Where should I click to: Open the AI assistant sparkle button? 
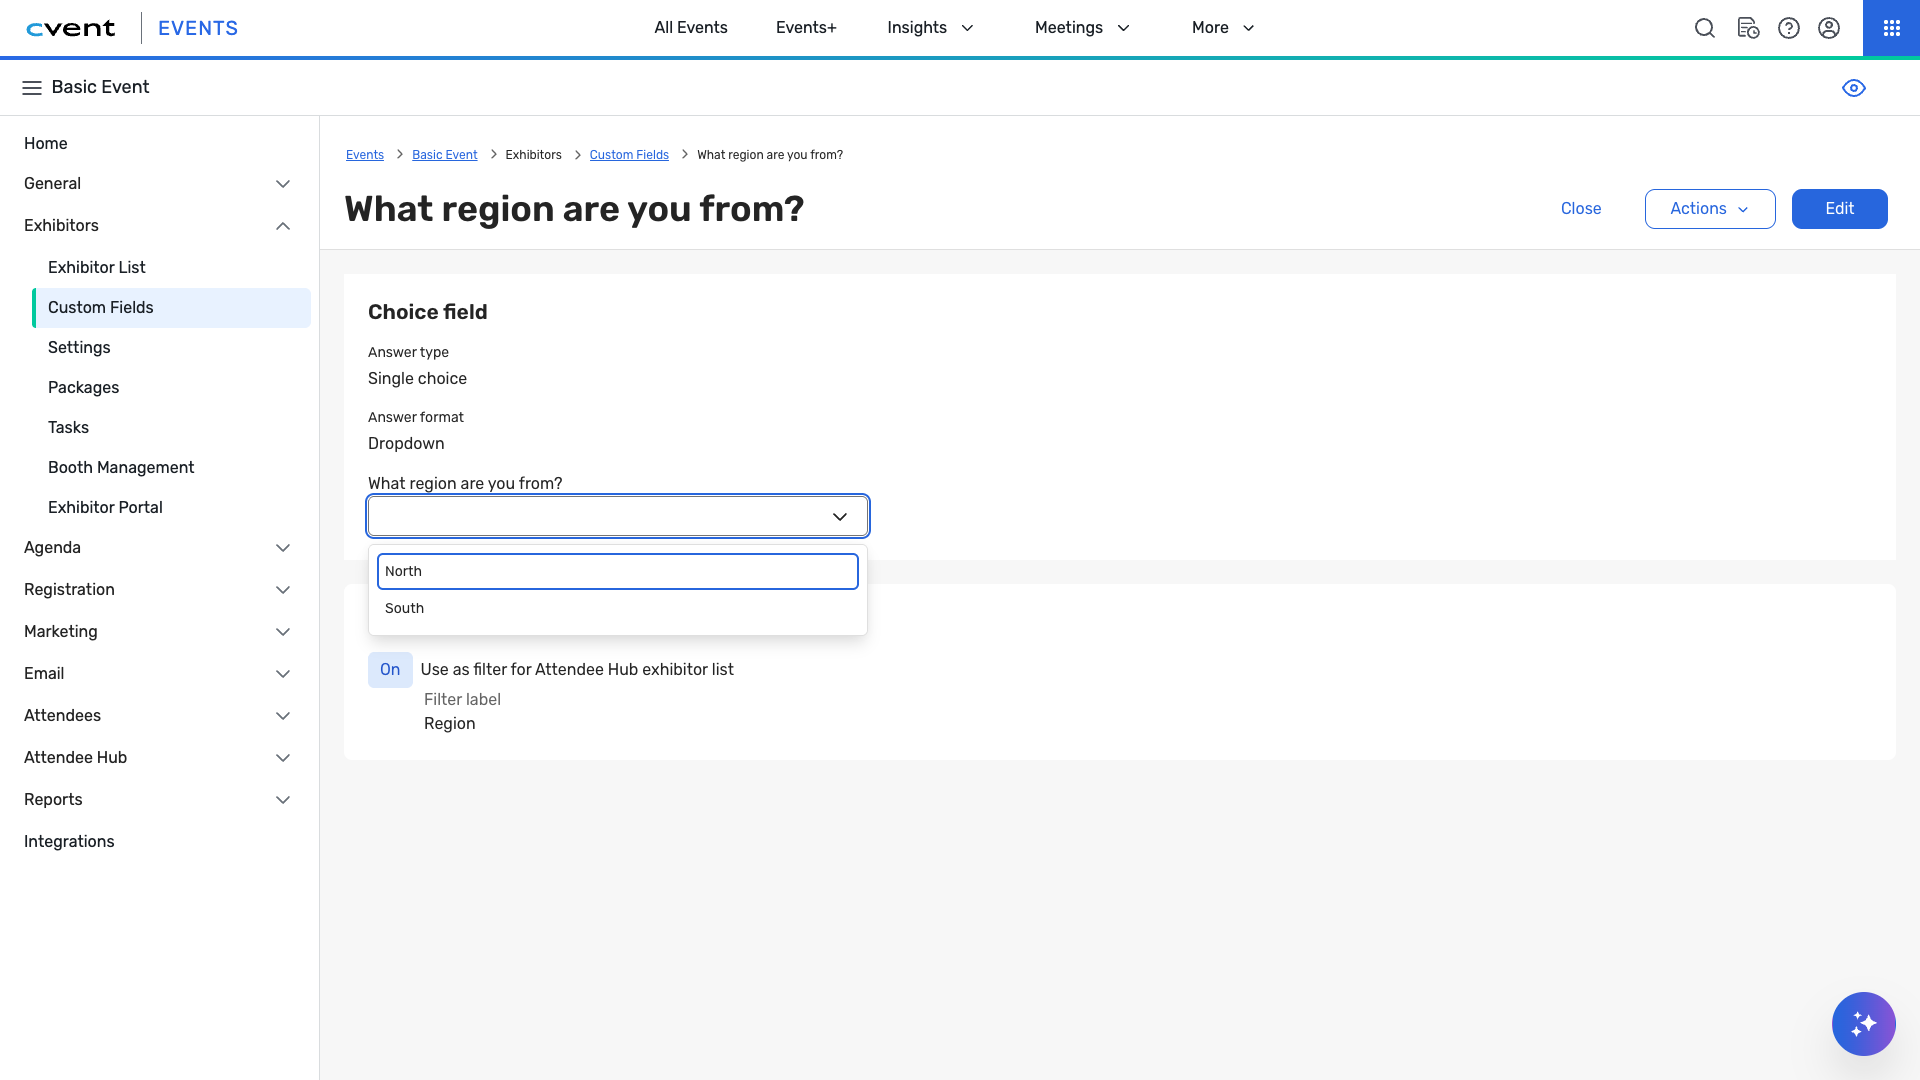[x=1863, y=1023]
